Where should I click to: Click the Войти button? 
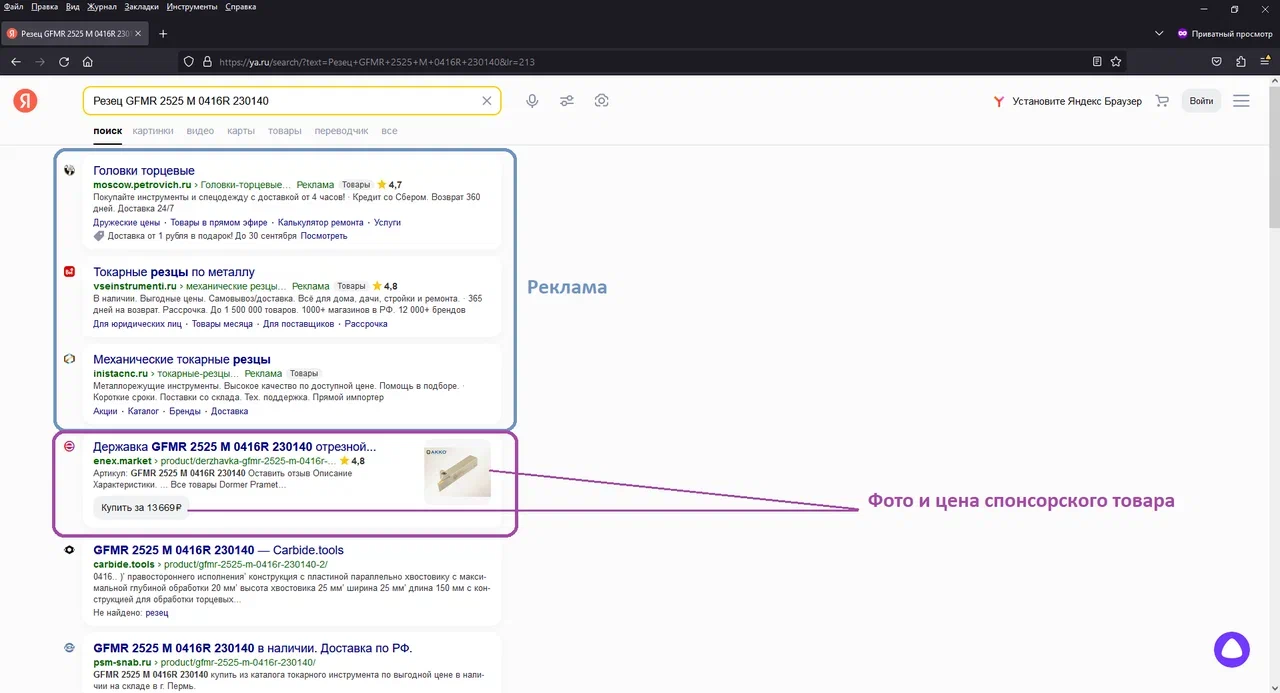(x=1201, y=101)
